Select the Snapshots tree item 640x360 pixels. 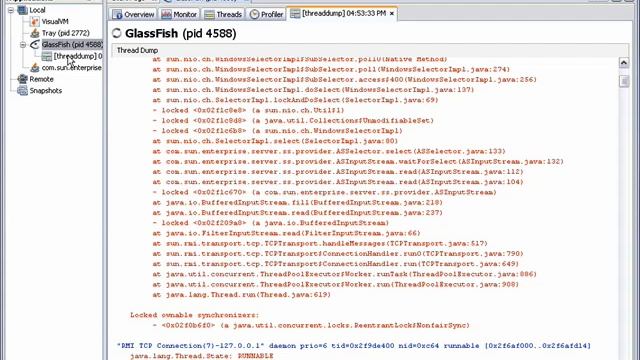click(45, 90)
